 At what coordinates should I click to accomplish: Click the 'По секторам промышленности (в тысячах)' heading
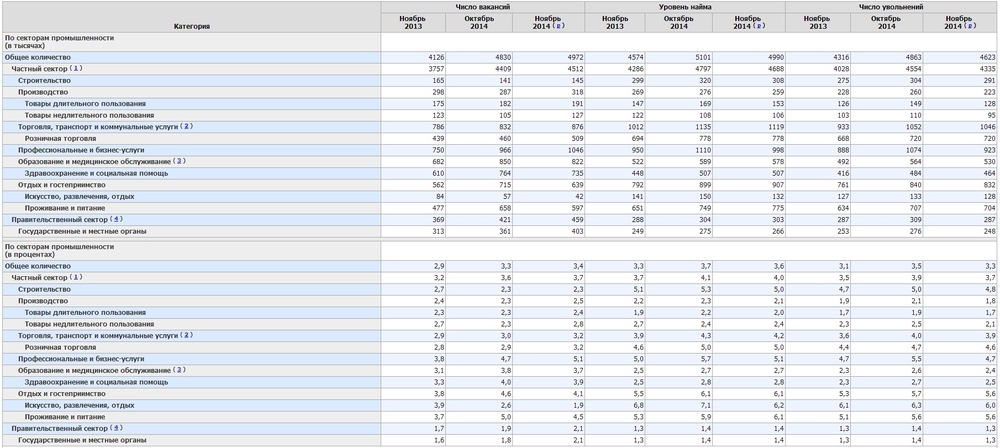(x=59, y=42)
